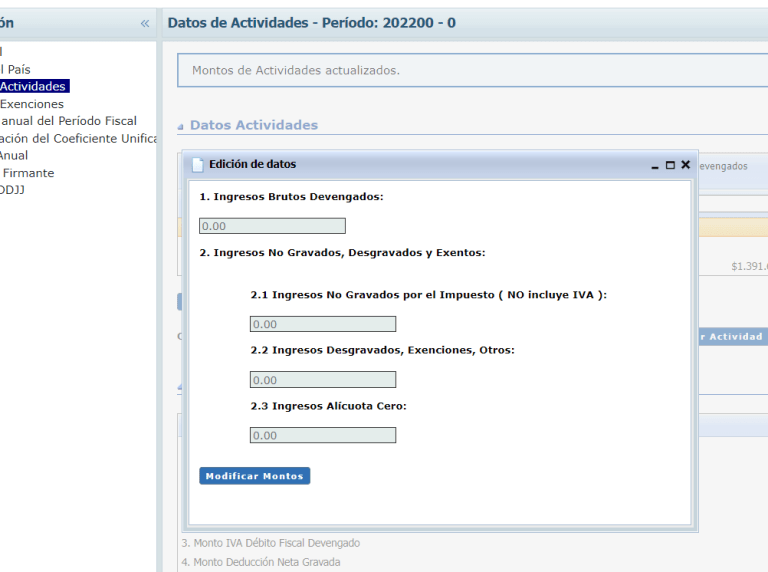This screenshot has width=768, height=572.
Task: Minimize the Edición de datos dialog
Action: pyautogui.click(x=655, y=165)
